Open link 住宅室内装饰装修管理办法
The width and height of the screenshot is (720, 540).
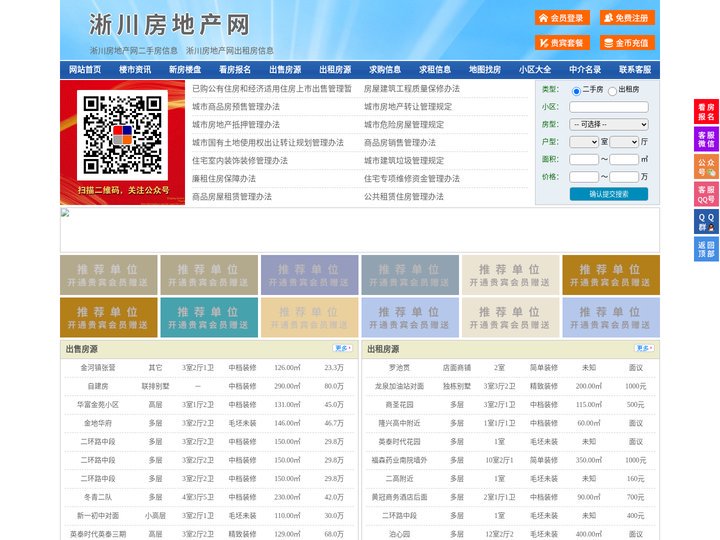[240, 161]
